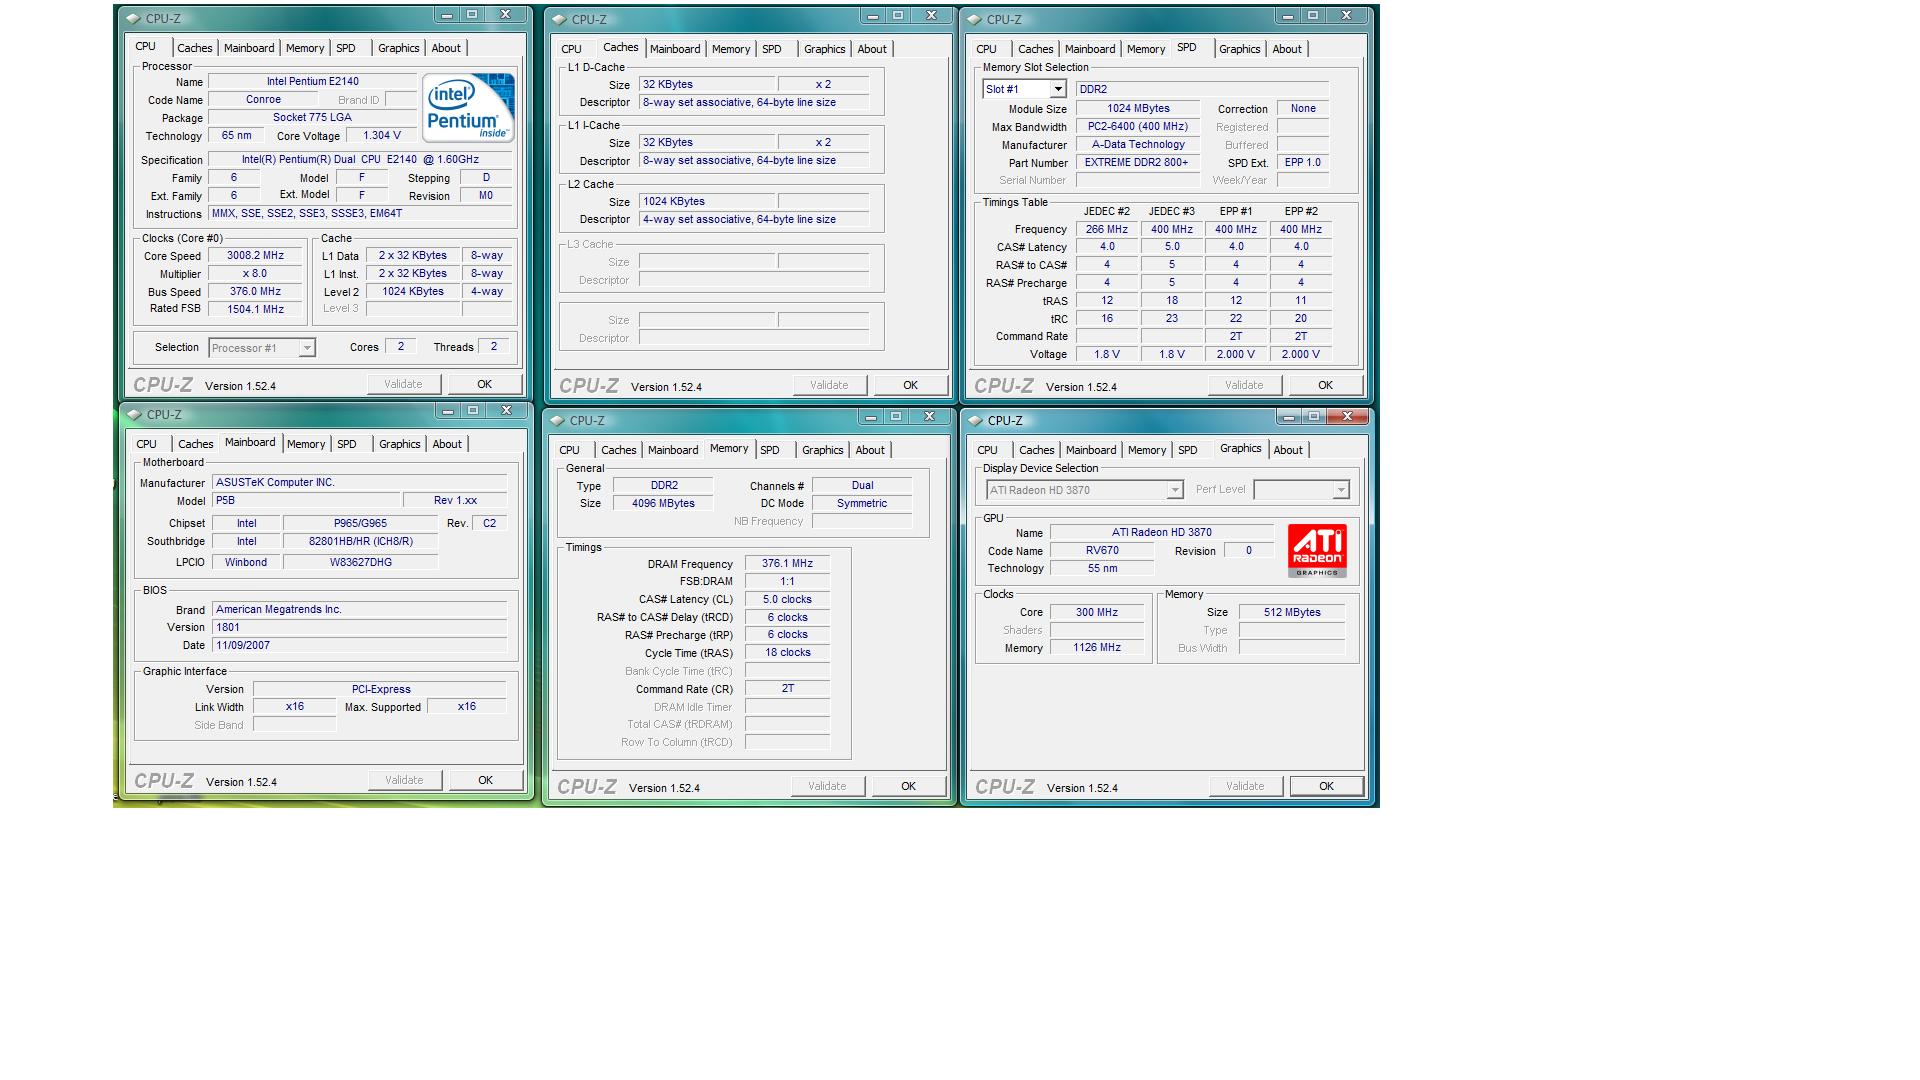This screenshot has height=1080, width=1920.
Task: Maximize the Memory tab CPU-Z window
Action: (x=896, y=417)
